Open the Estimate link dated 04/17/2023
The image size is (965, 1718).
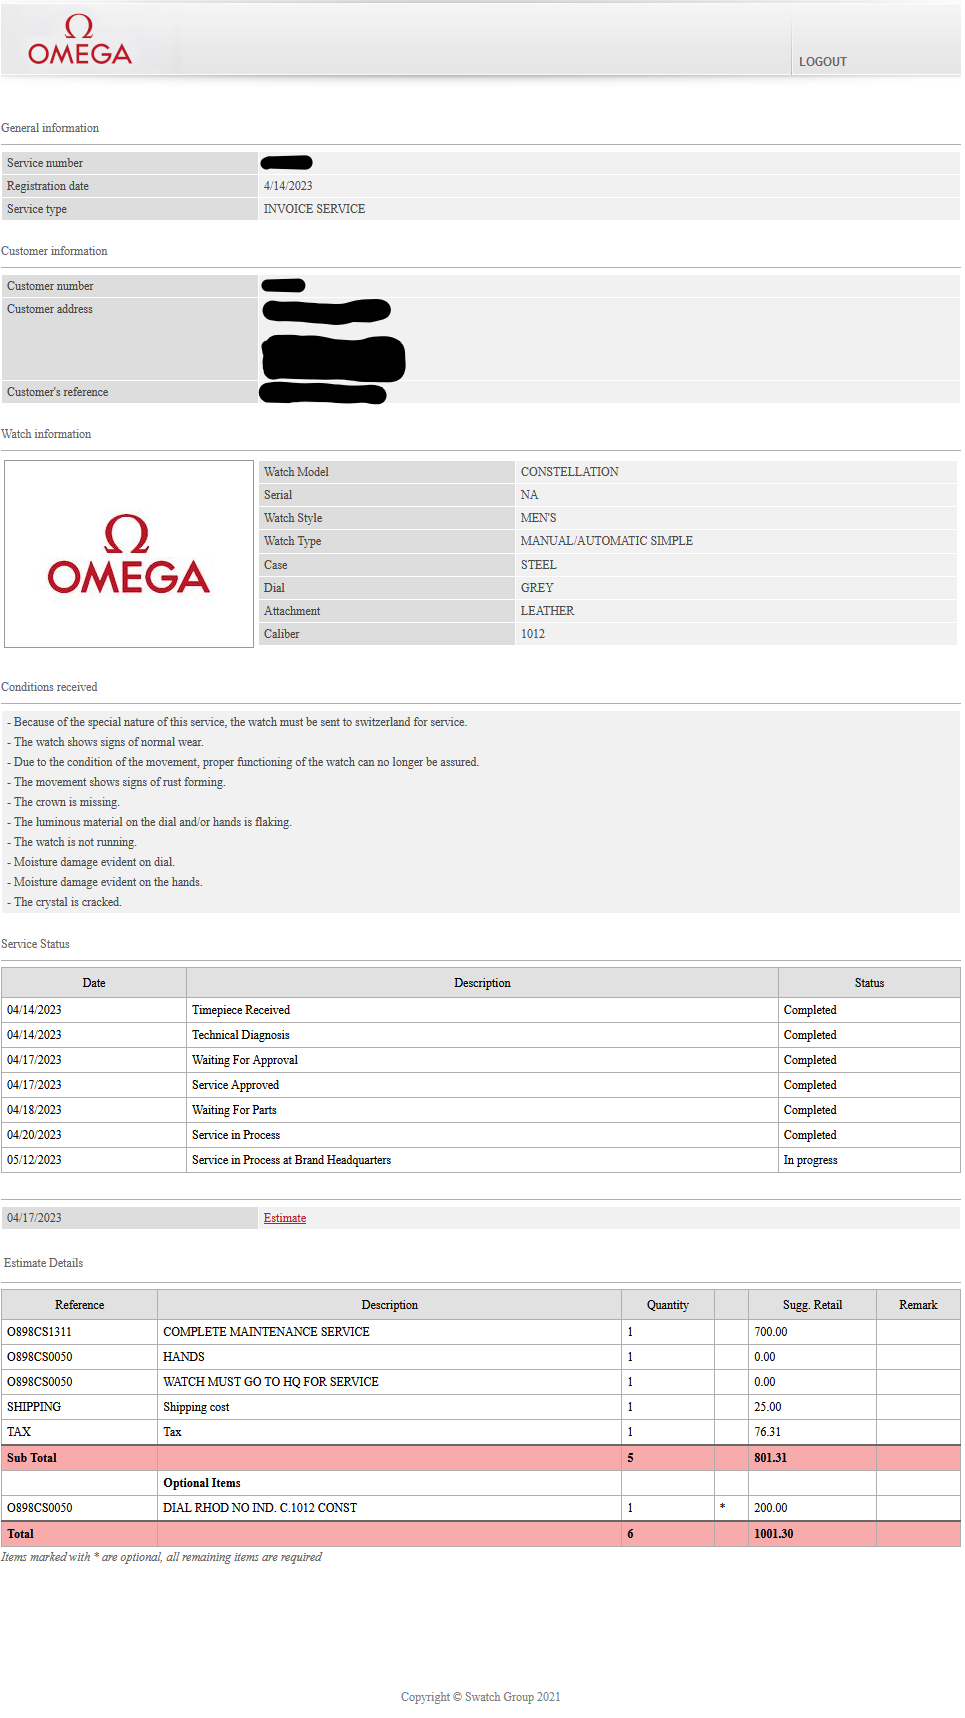[x=285, y=1218]
